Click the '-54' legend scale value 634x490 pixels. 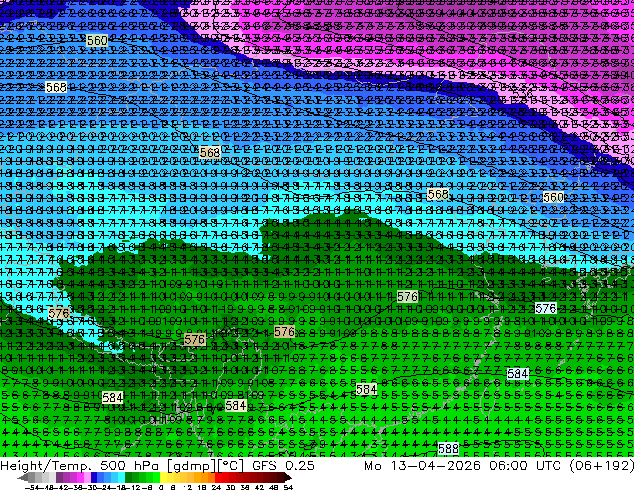pos(32,488)
